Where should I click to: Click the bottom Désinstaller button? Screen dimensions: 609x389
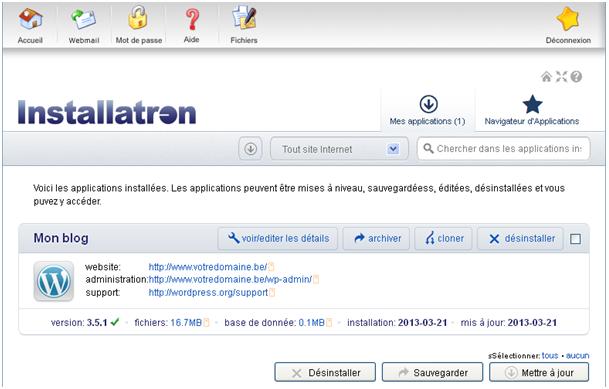pyautogui.click(x=325, y=373)
